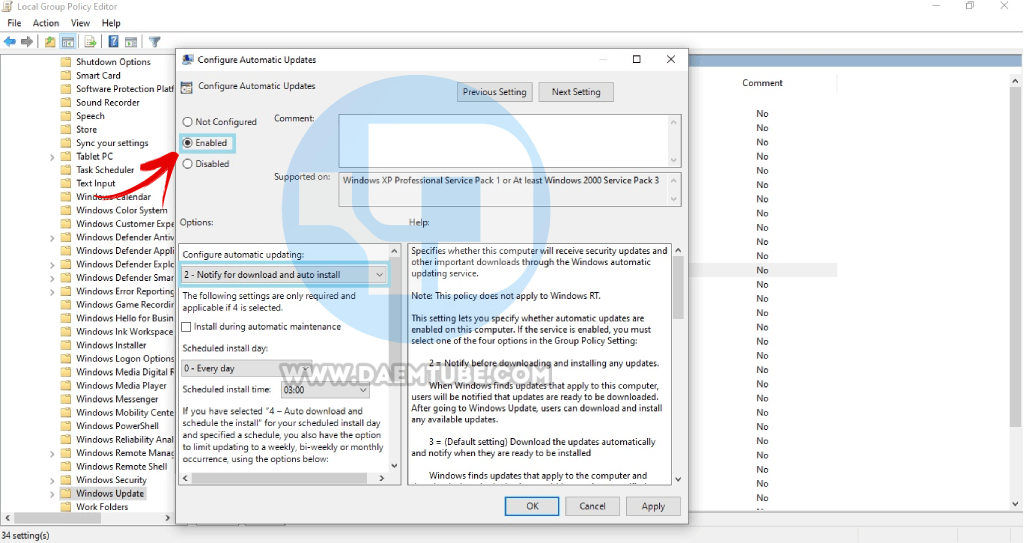Click the Filter funnel icon
1024x543 pixels.
(155, 42)
